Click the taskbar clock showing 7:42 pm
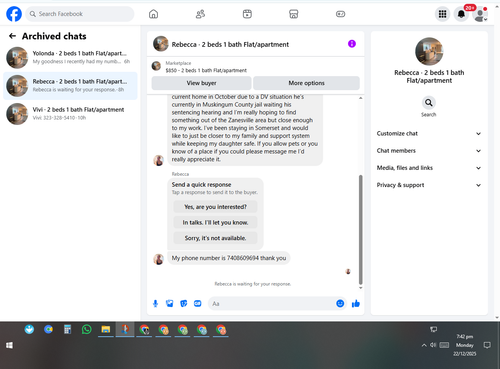Image resolution: width=500 pixels, height=369 pixels. pos(465,345)
